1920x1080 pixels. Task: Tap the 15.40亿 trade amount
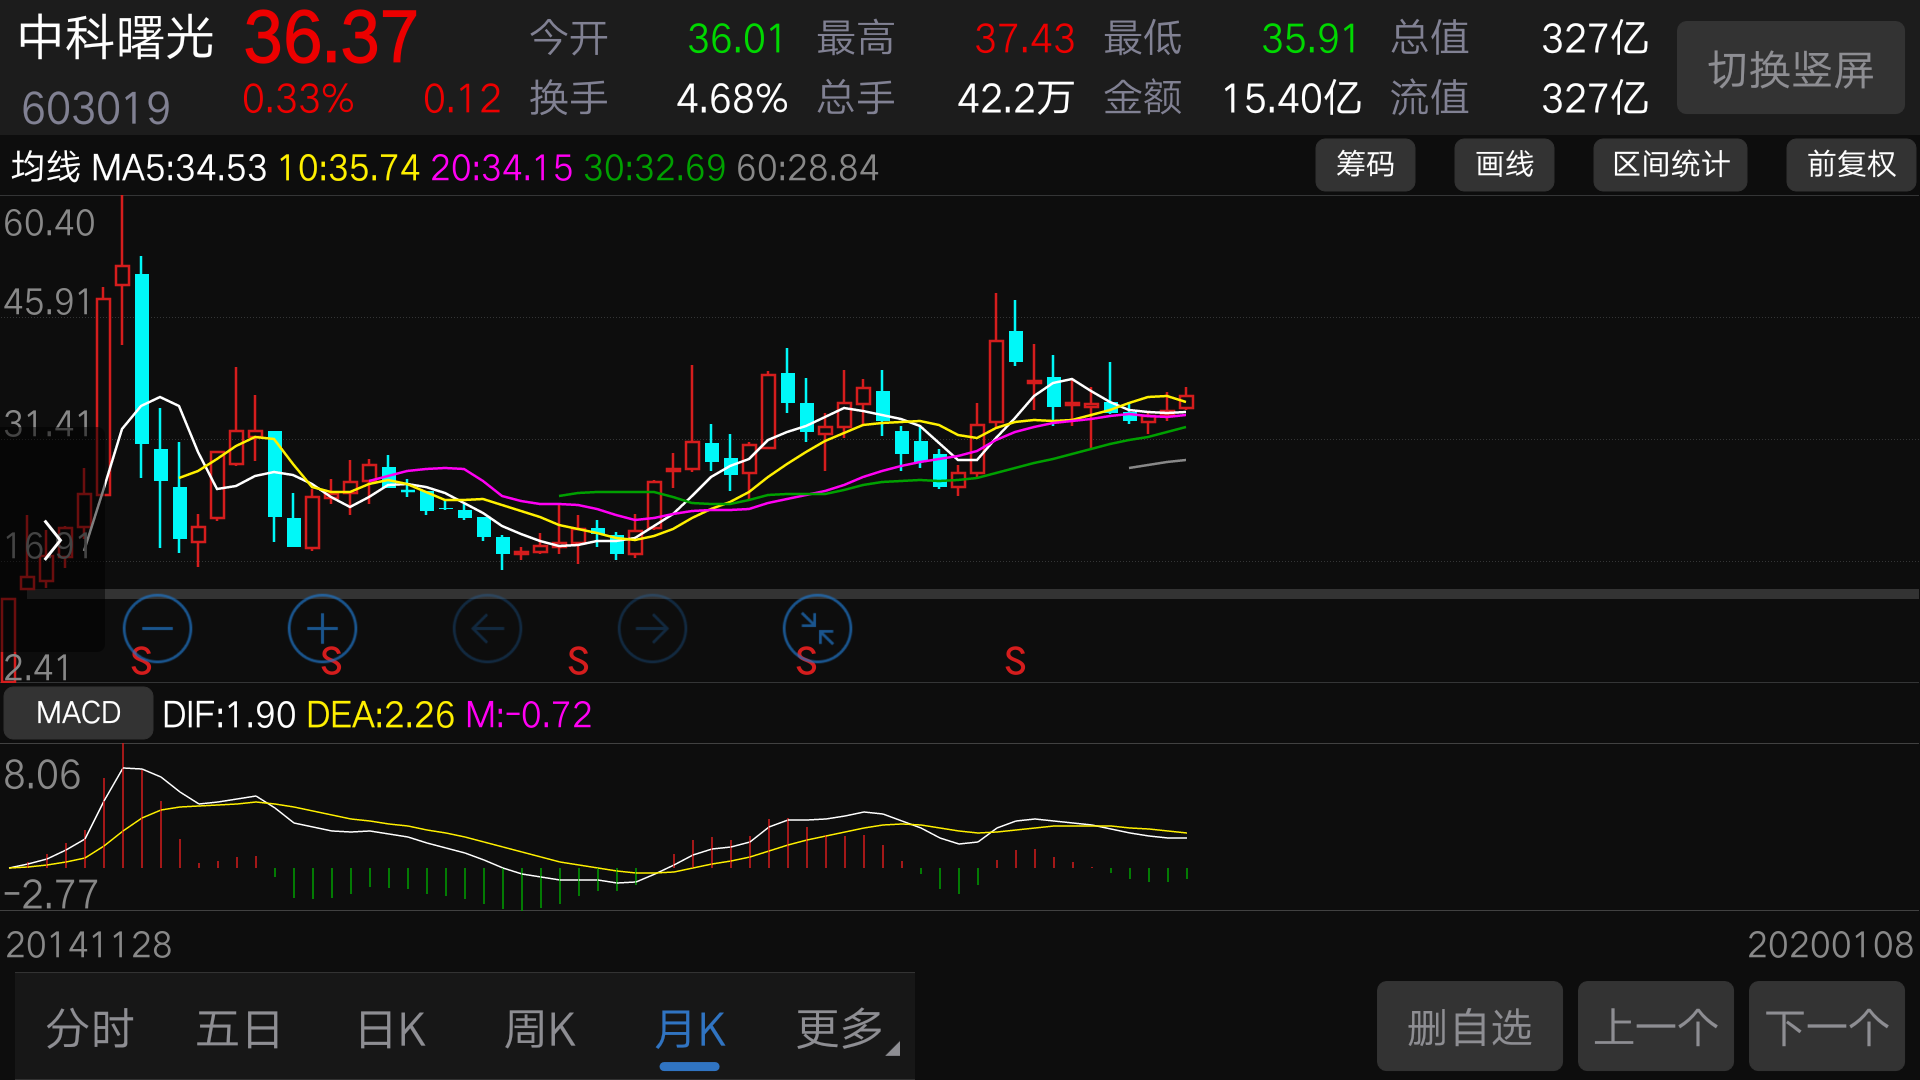1292,98
